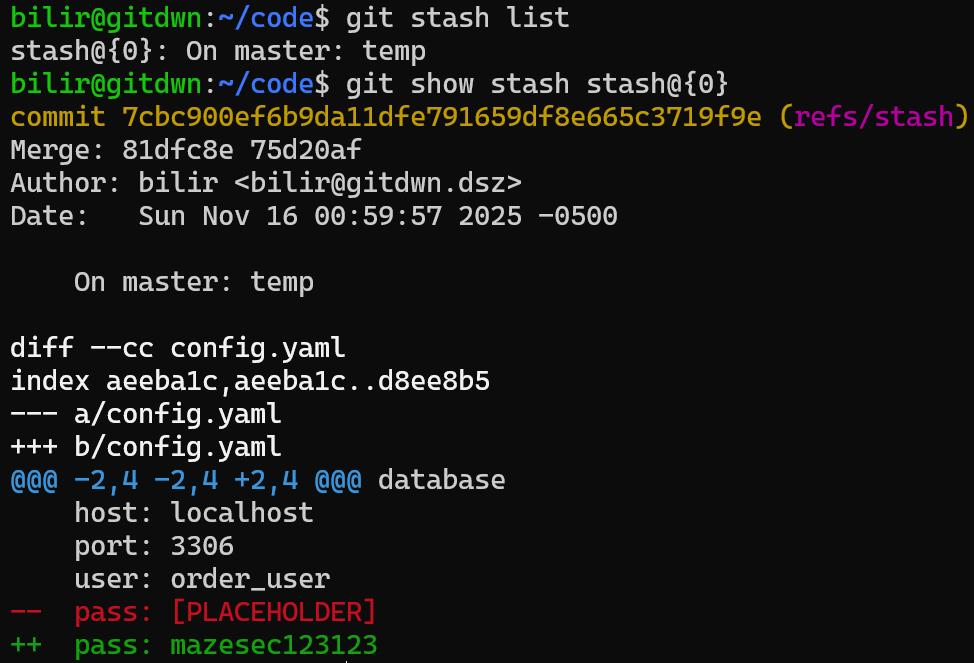Click the indented "On master: temp" commit message

tap(194, 282)
